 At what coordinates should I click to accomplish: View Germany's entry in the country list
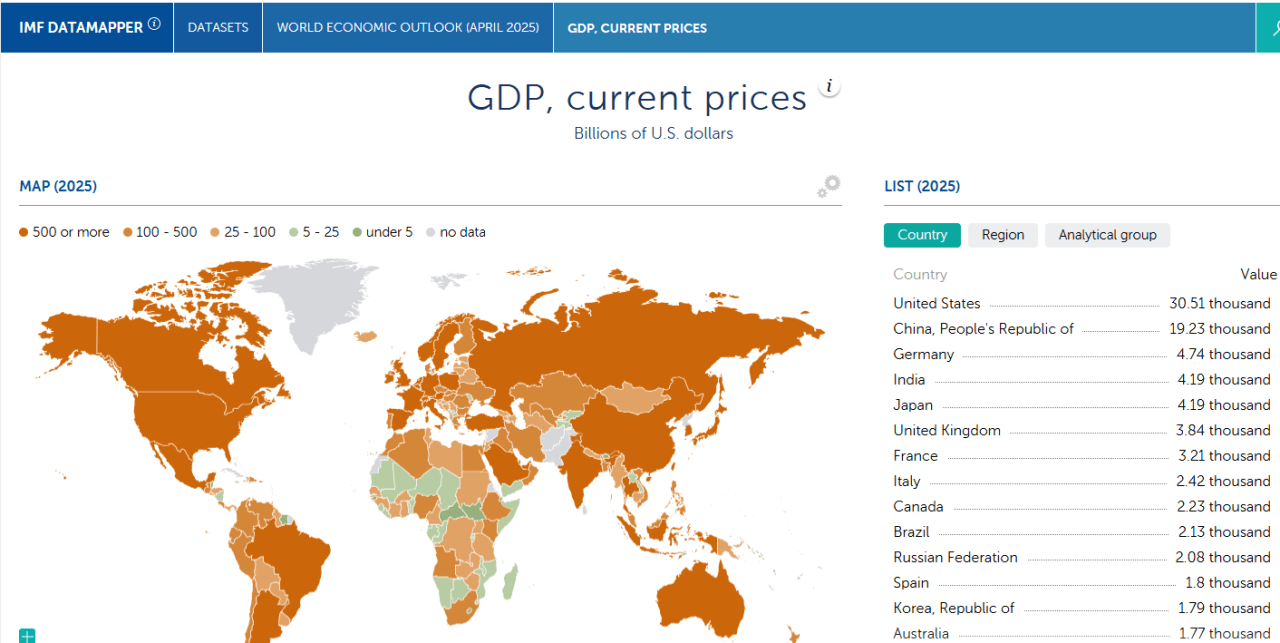click(x=923, y=354)
